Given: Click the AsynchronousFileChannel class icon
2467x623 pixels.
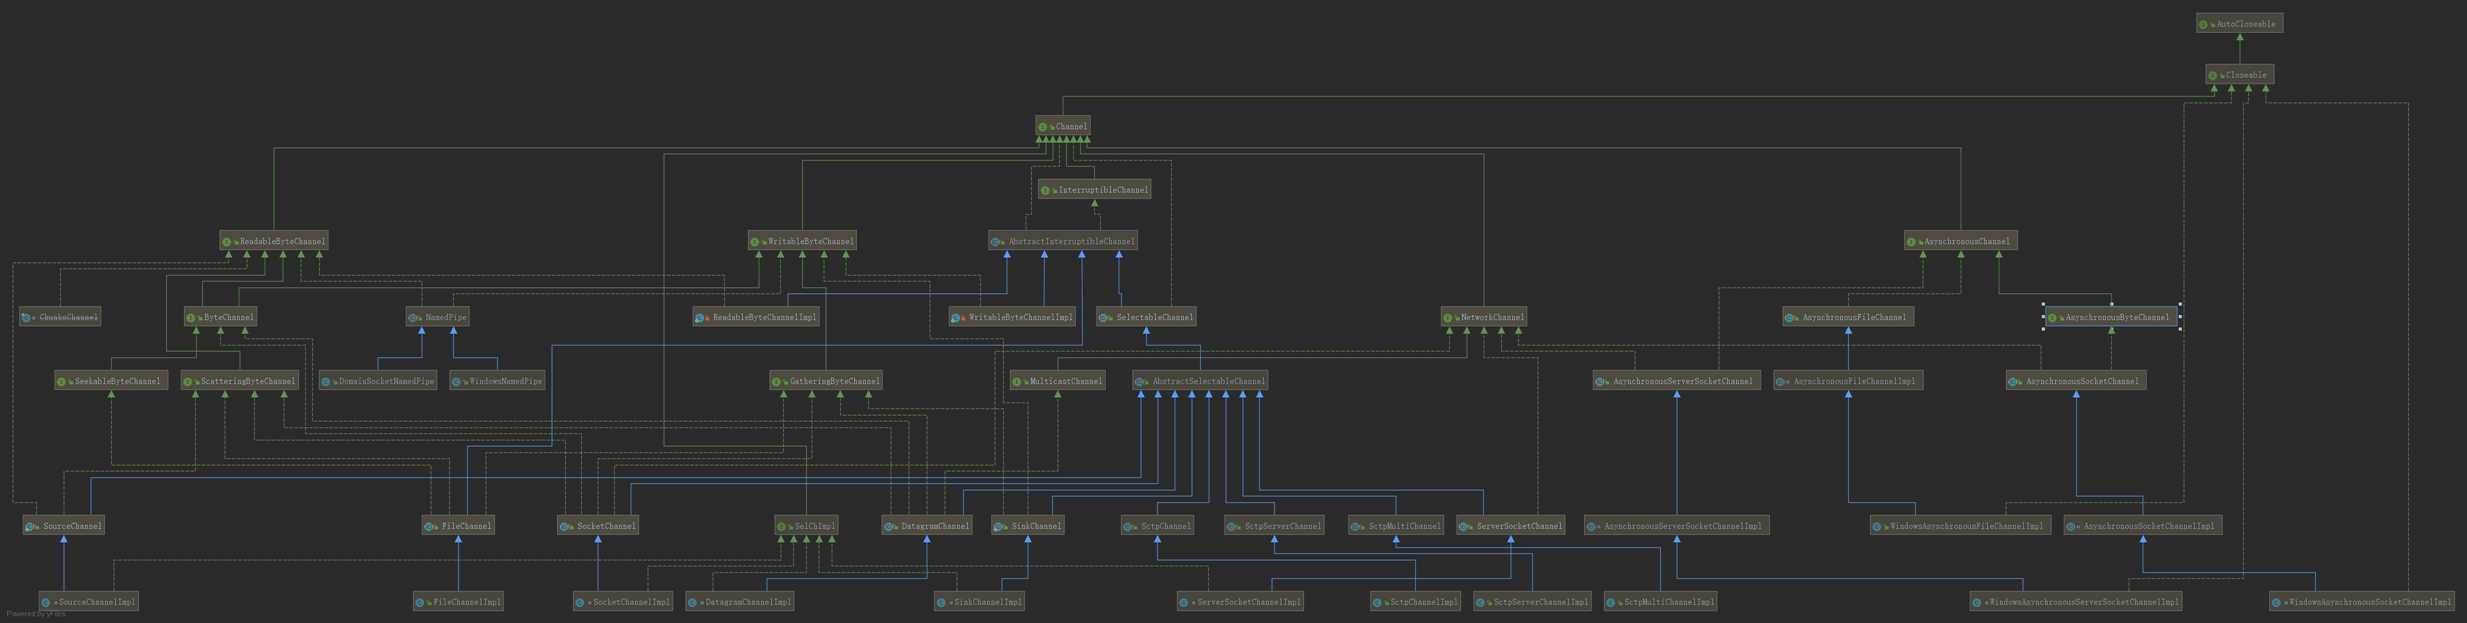Looking at the screenshot, I should (1790, 318).
